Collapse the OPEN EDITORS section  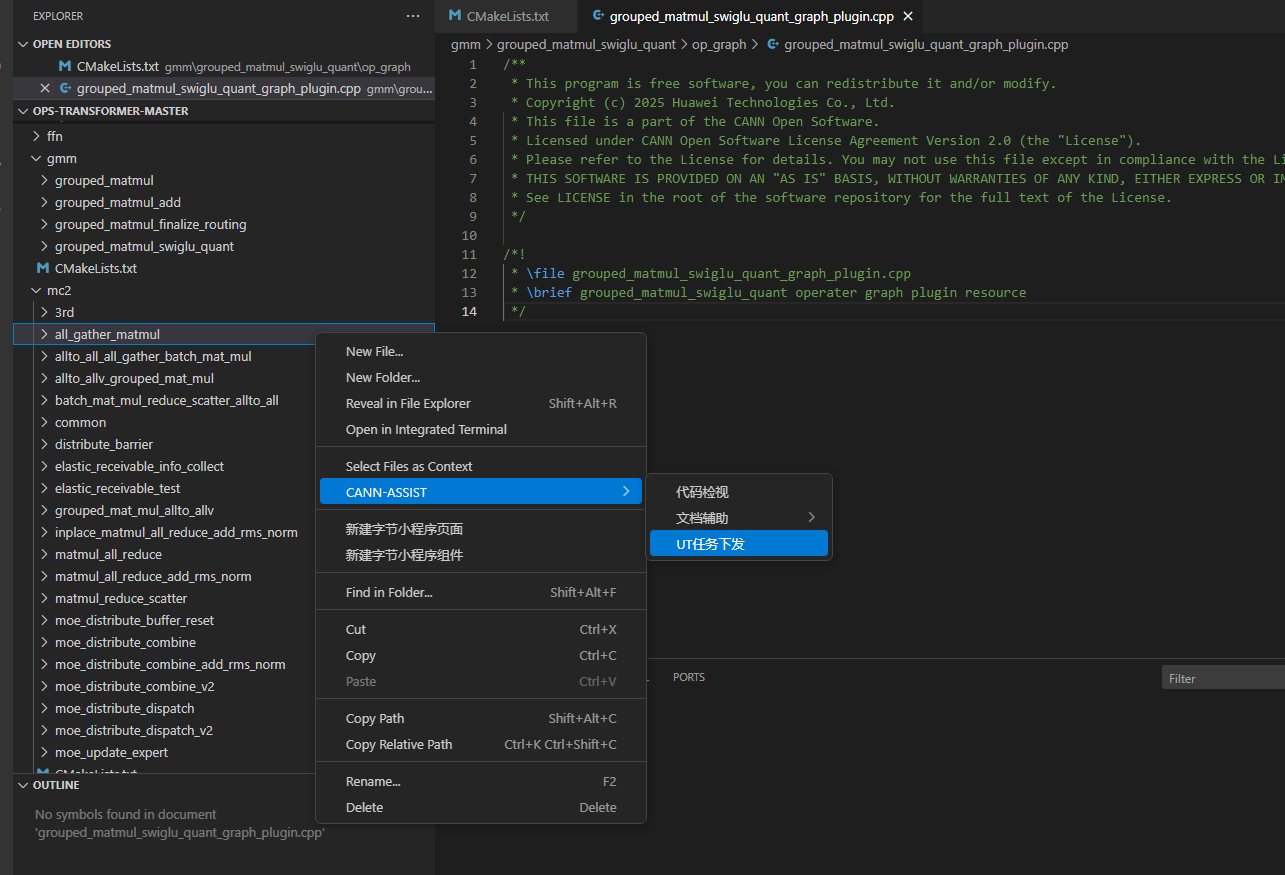(24, 44)
